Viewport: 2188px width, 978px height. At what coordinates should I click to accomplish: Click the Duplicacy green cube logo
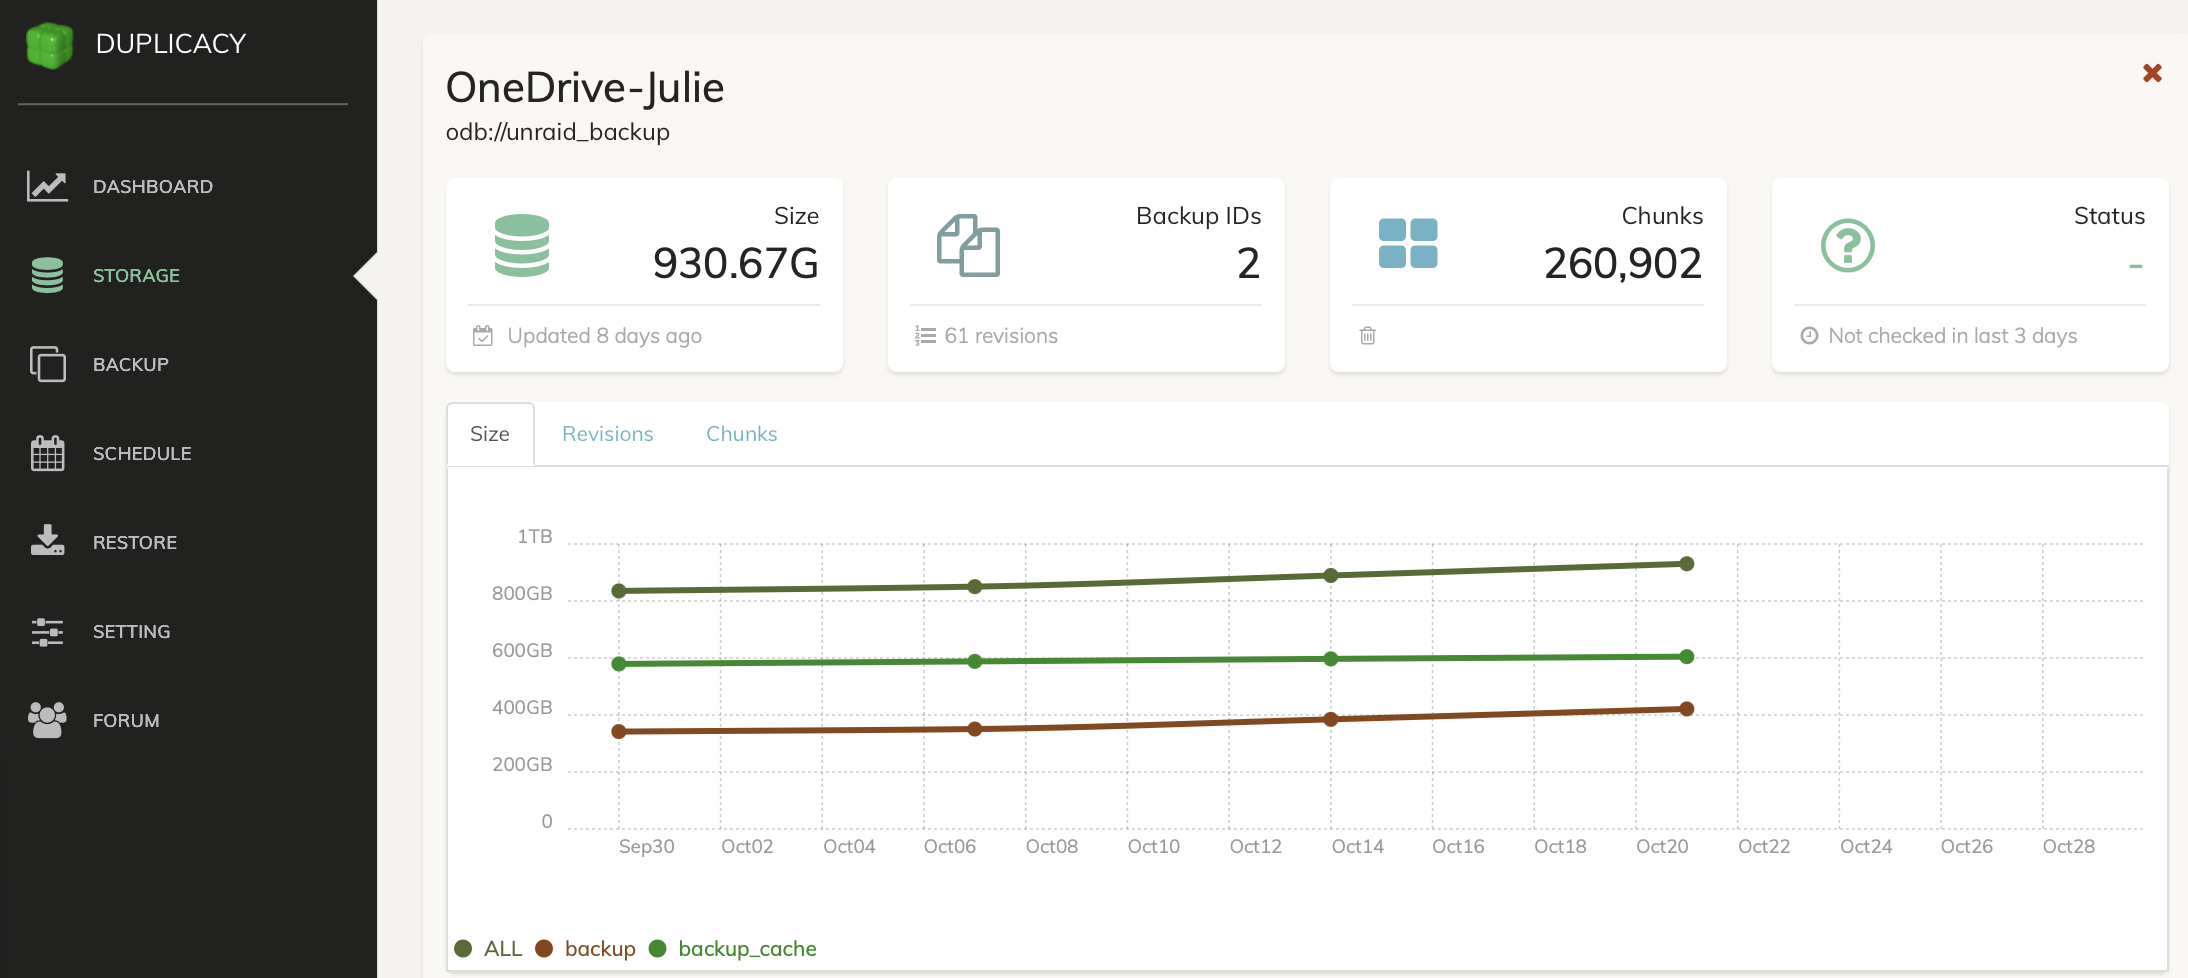[49, 45]
